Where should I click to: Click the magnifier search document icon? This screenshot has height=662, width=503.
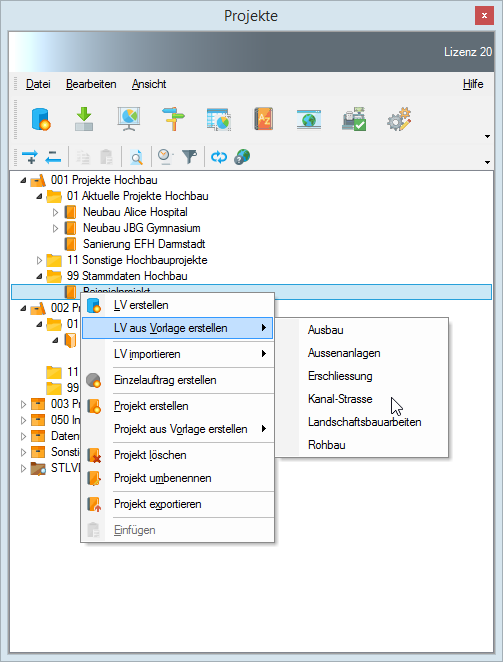point(136,157)
